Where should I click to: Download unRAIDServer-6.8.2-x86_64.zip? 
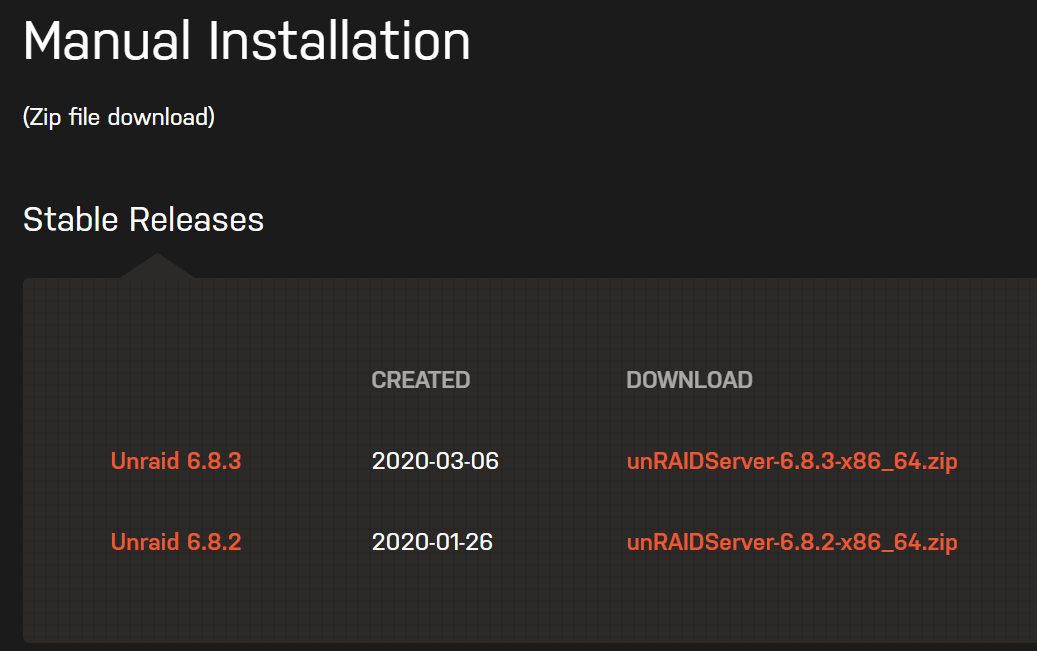pos(791,542)
